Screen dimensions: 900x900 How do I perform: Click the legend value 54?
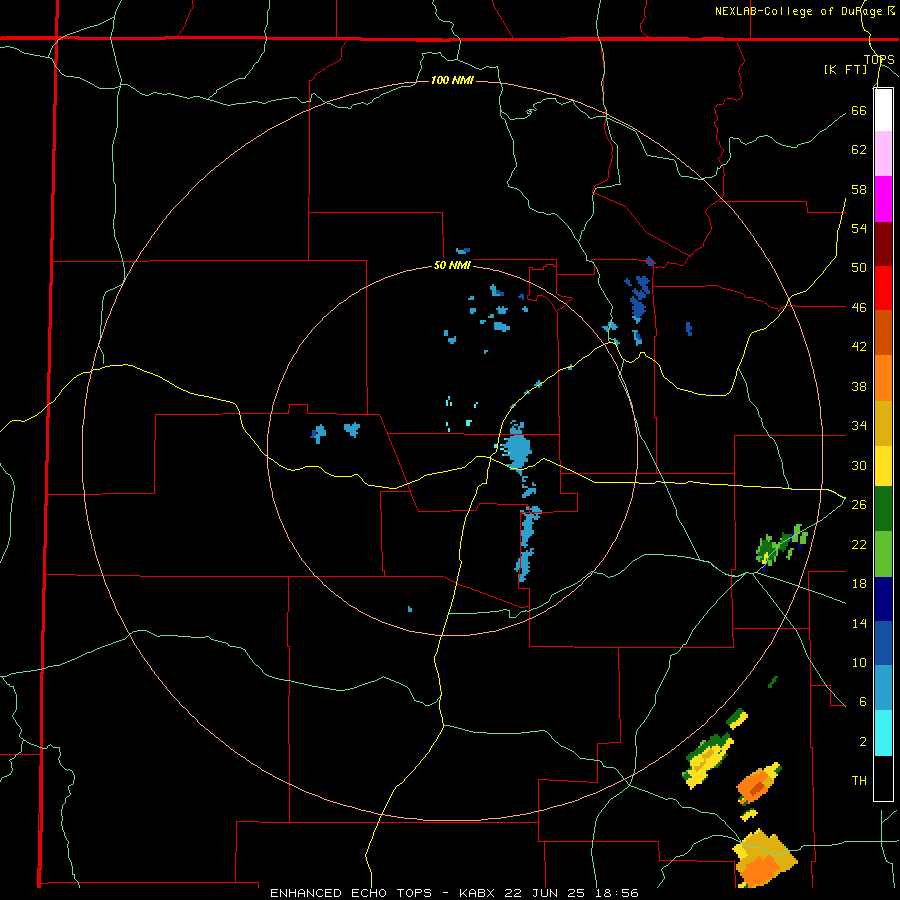pyautogui.click(x=859, y=228)
